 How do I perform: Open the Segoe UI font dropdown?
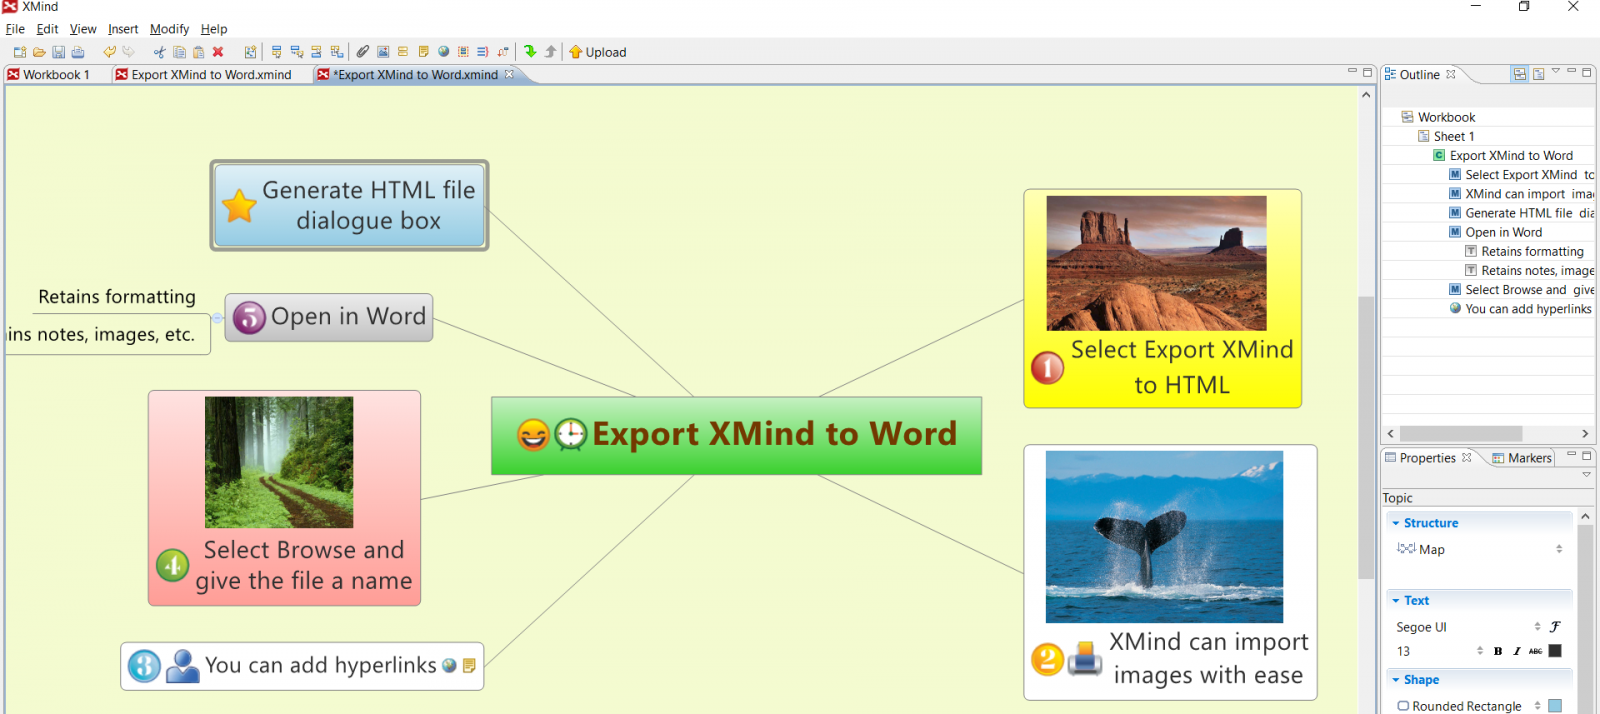pyautogui.click(x=1537, y=627)
